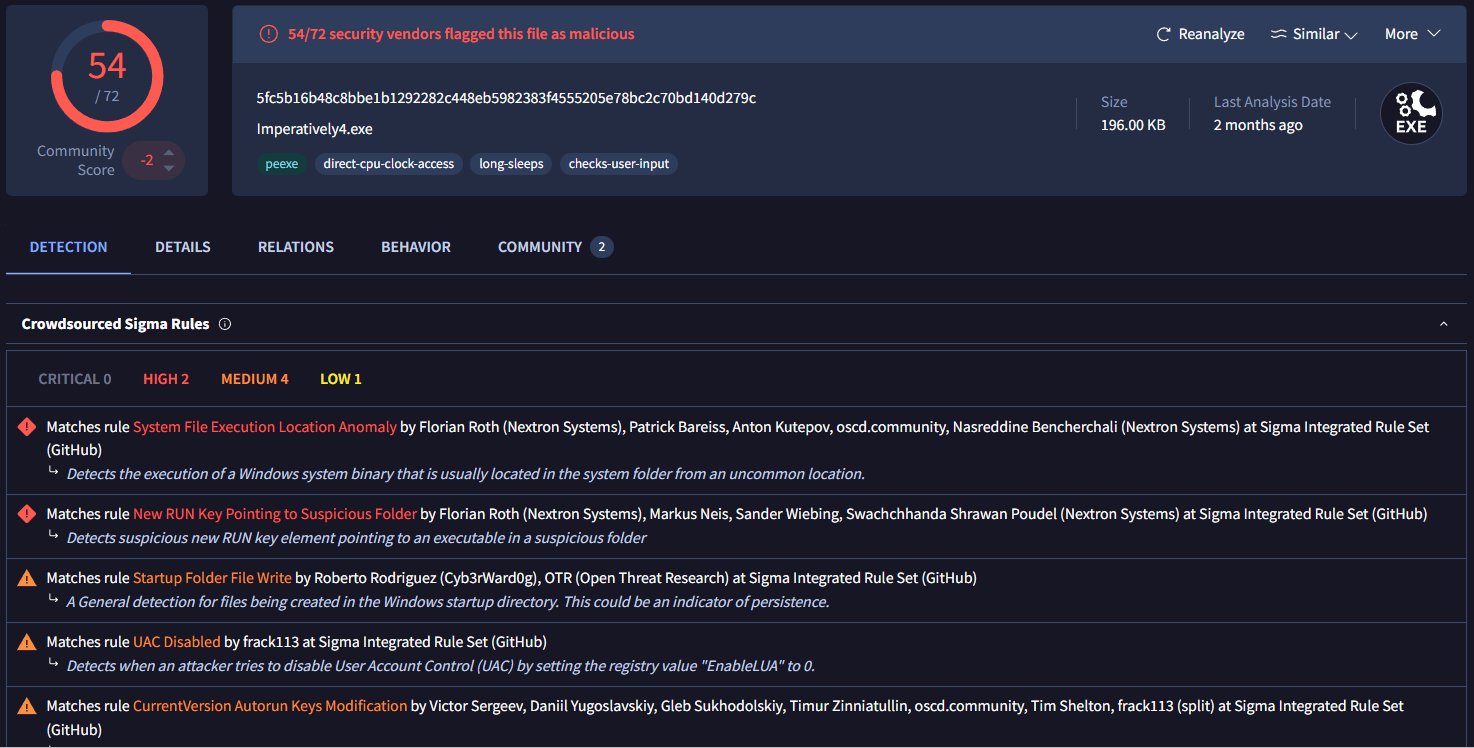Image resolution: width=1474 pixels, height=748 pixels.
Task: Open the More dropdown menu
Action: pos(1412,34)
